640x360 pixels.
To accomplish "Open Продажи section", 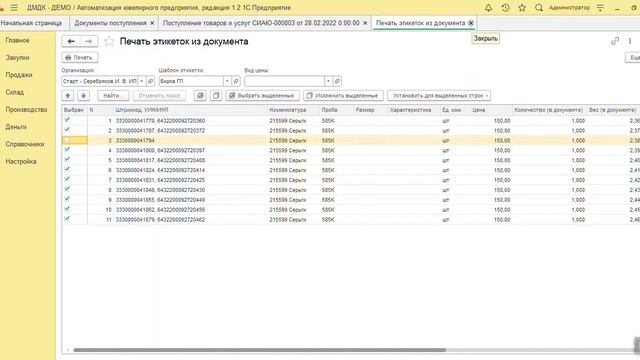I will coord(19,75).
